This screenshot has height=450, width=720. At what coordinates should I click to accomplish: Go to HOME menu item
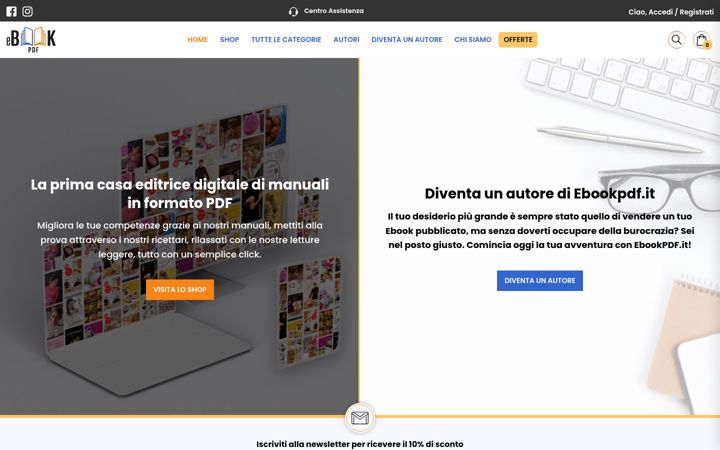[x=197, y=39]
